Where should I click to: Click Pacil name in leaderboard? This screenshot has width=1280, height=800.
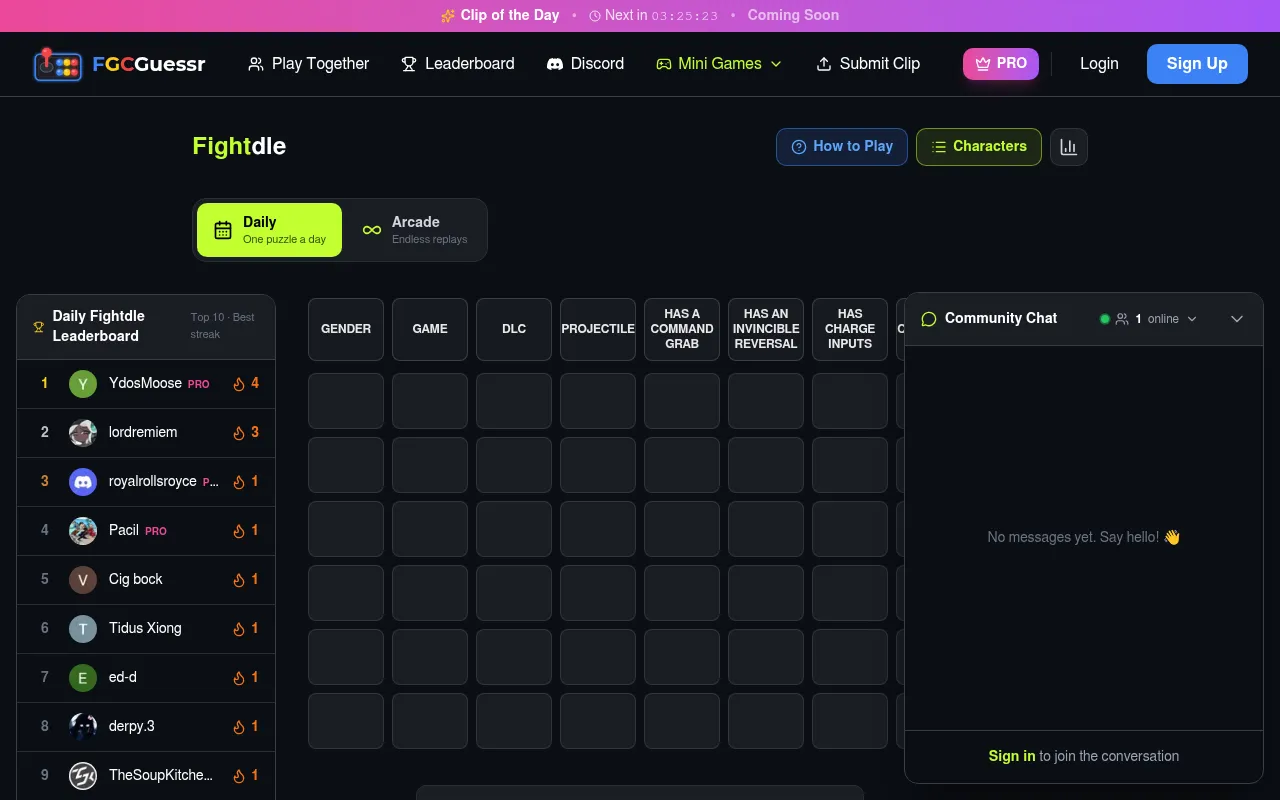point(124,531)
